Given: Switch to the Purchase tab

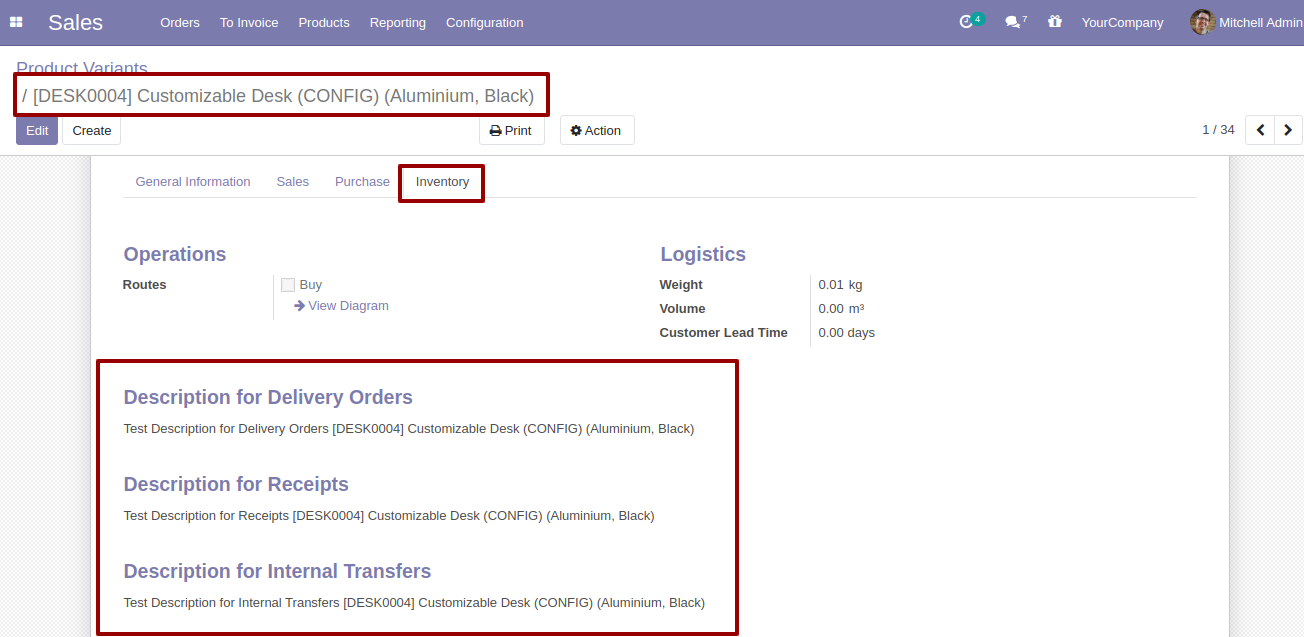Looking at the screenshot, I should 362,182.
